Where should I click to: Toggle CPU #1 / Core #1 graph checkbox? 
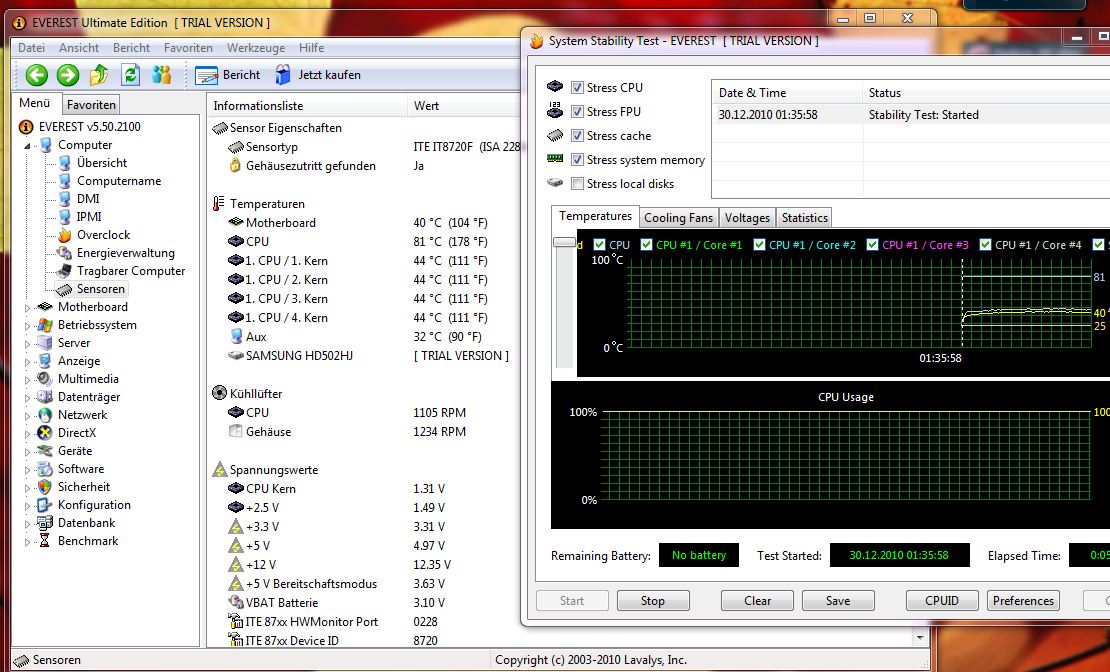[646, 245]
